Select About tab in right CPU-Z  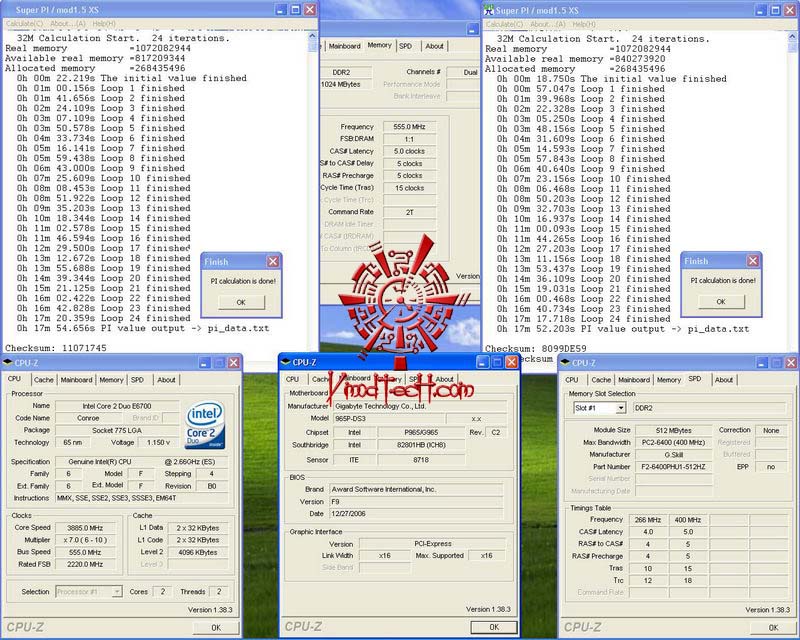(x=724, y=380)
